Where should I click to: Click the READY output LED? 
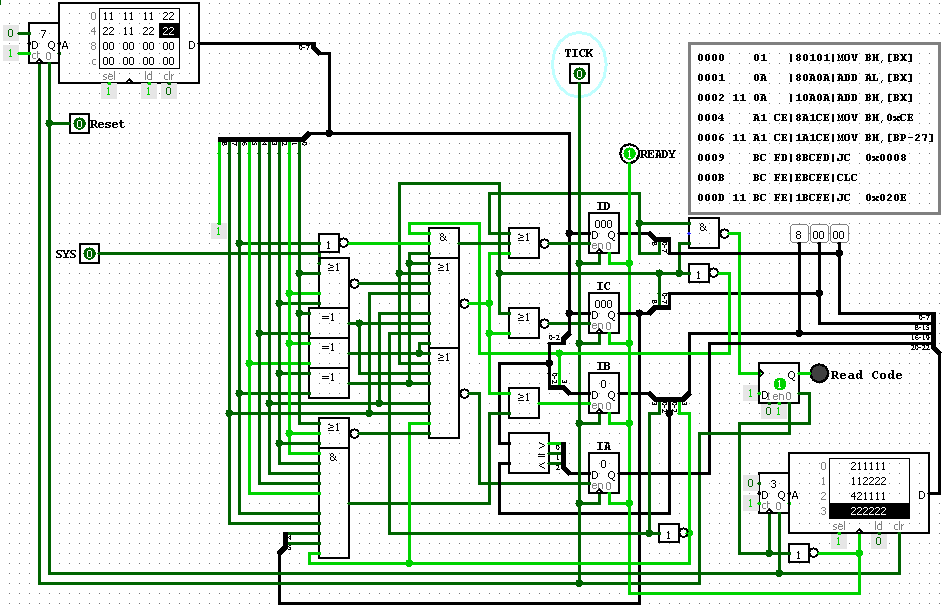(x=628, y=154)
